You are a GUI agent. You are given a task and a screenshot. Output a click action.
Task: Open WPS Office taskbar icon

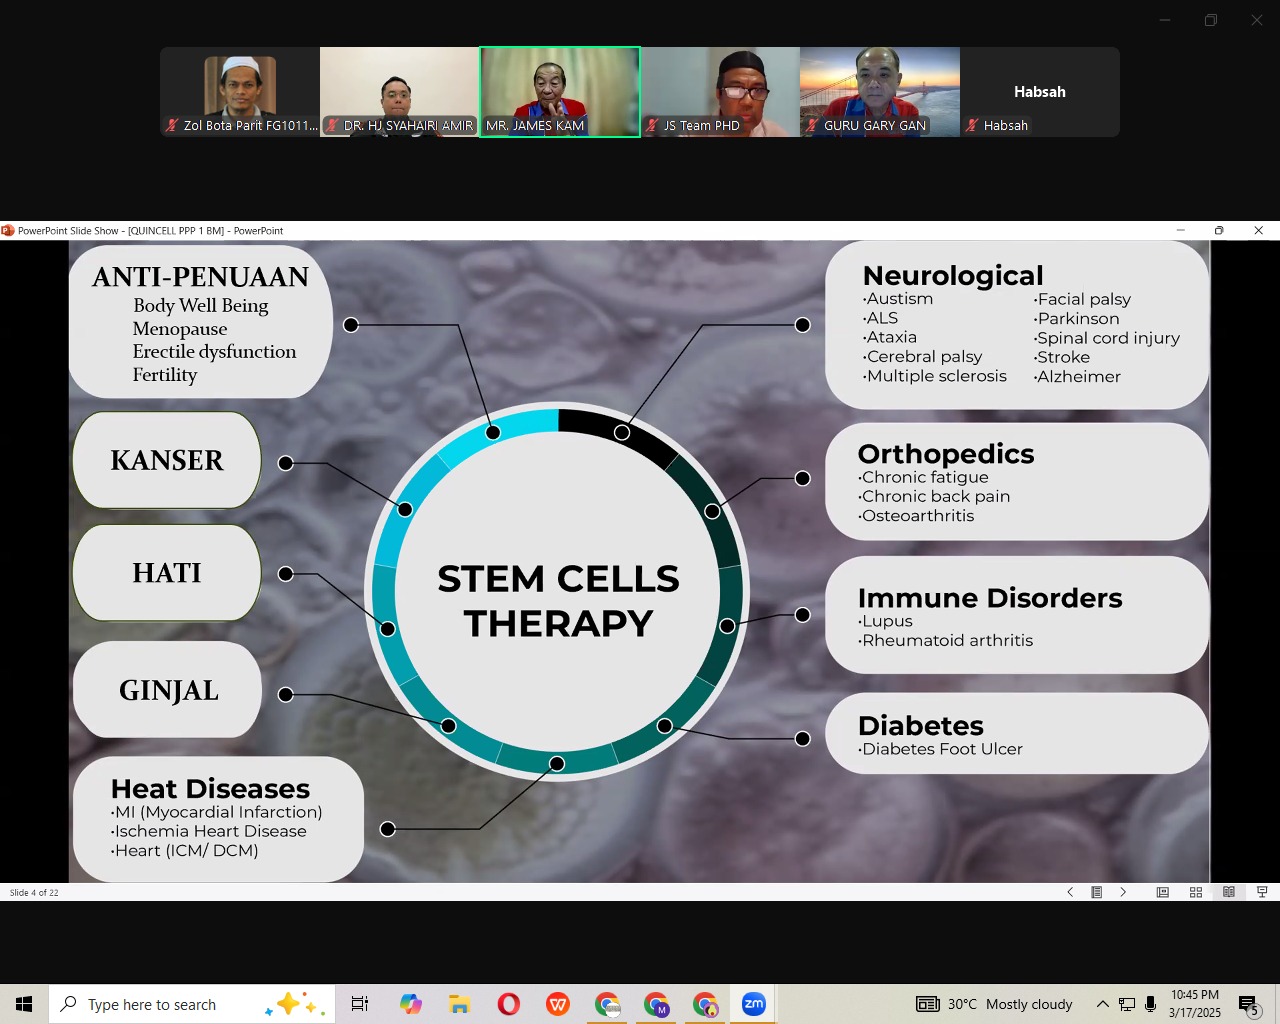558,1004
